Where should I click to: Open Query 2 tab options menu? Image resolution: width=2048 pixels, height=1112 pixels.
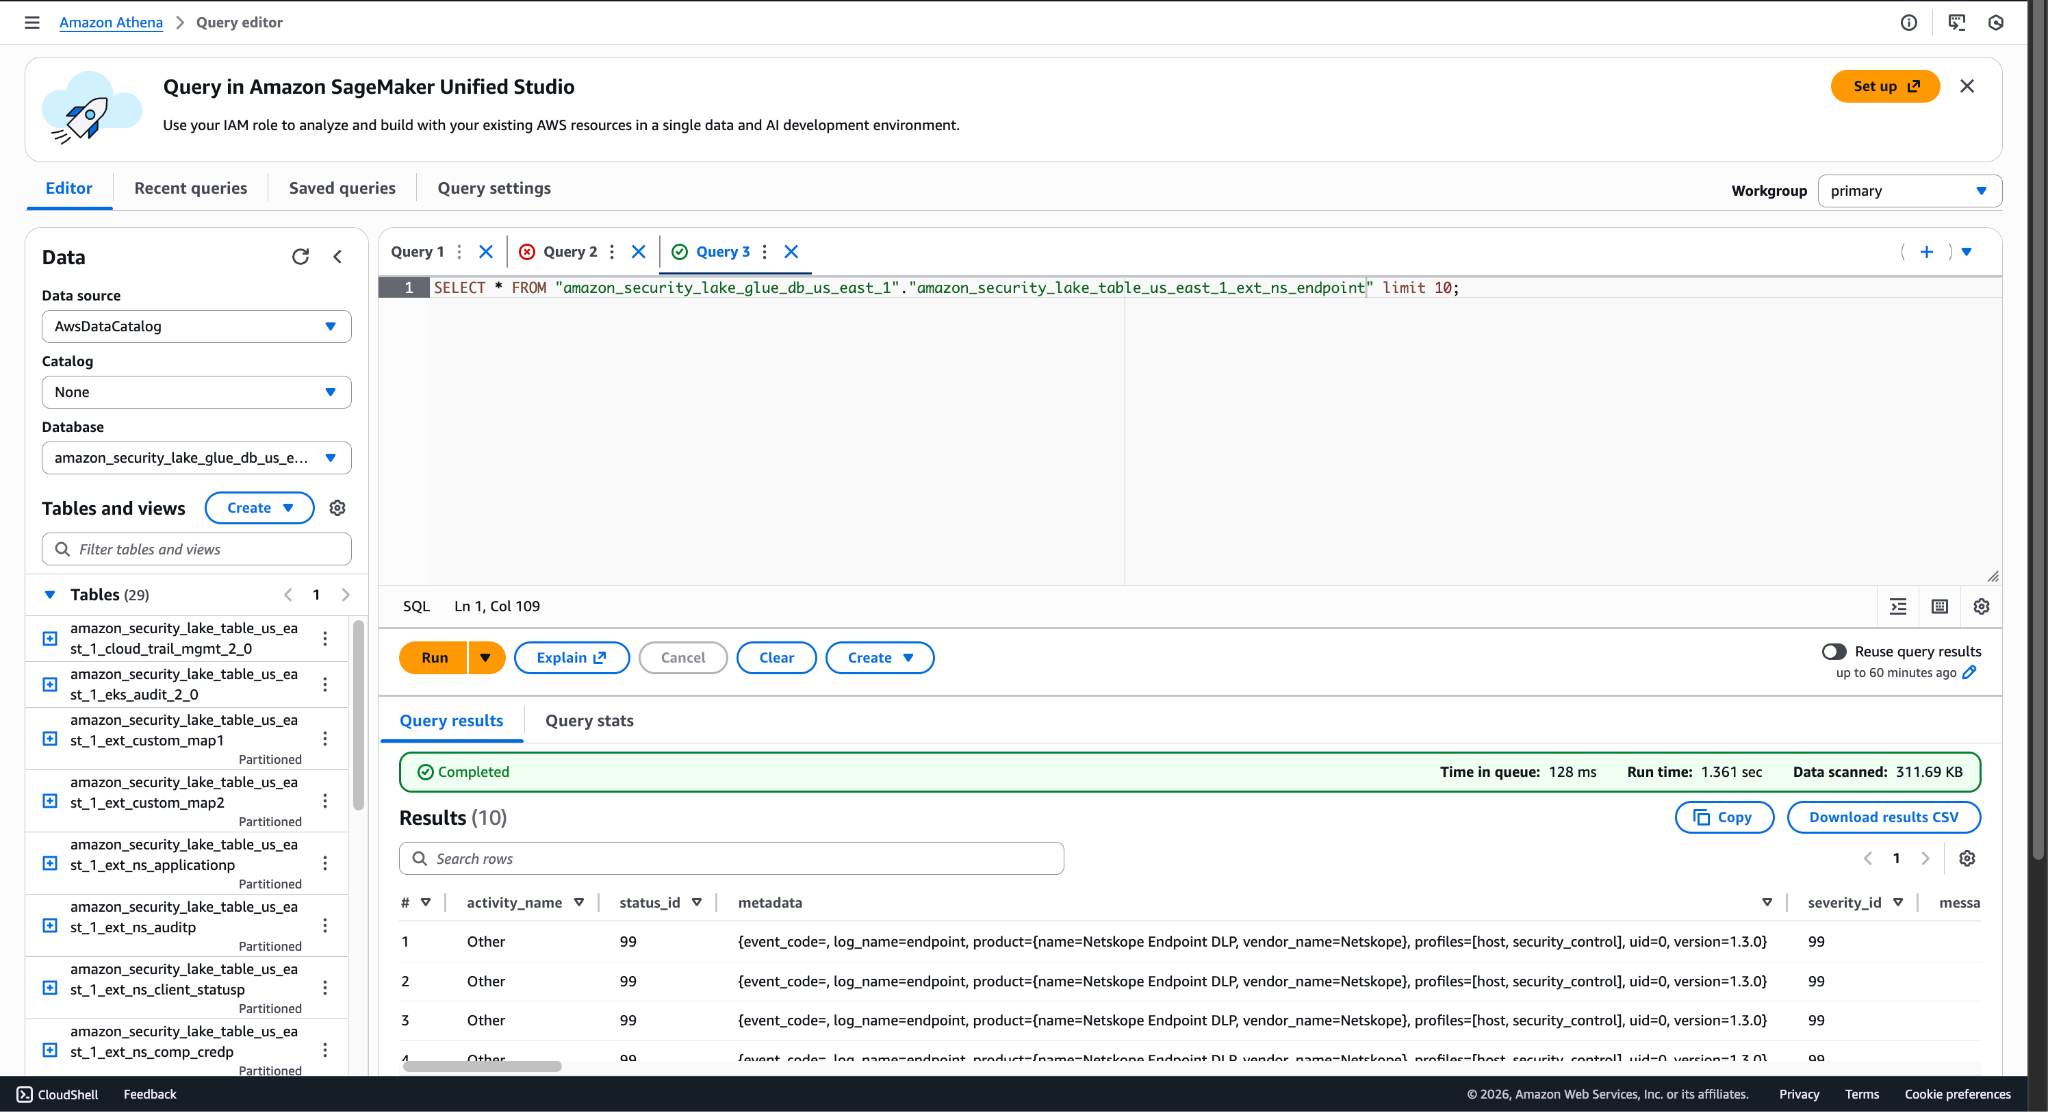click(612, 252)
